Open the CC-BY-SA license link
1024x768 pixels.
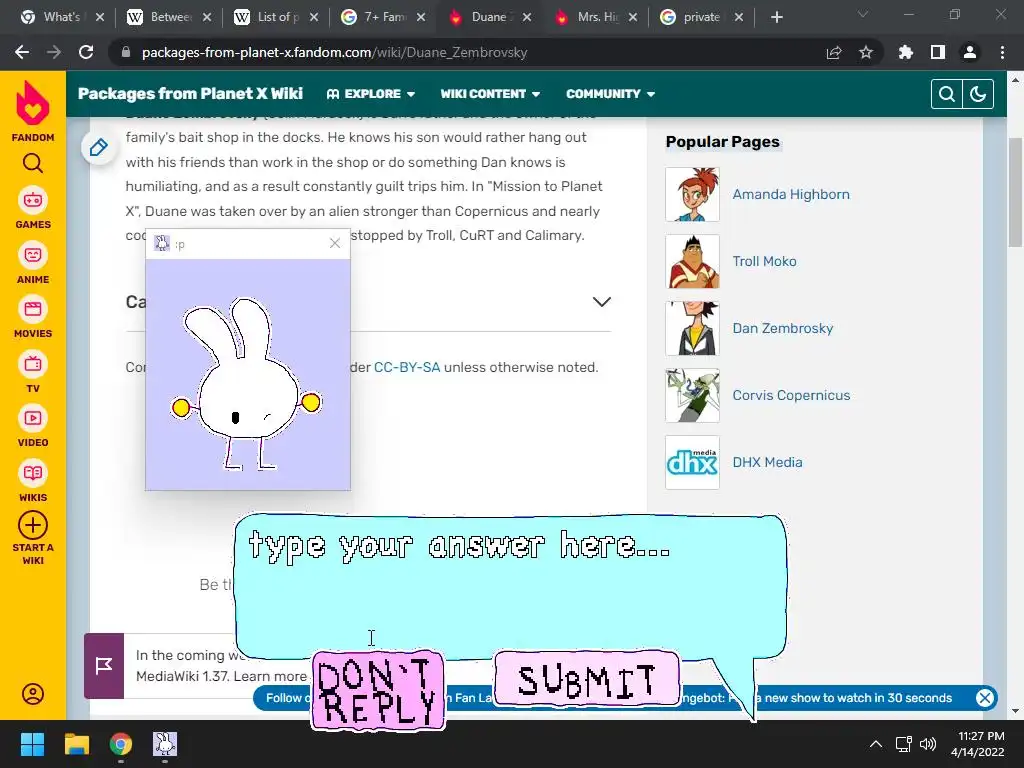click(407, 367)
